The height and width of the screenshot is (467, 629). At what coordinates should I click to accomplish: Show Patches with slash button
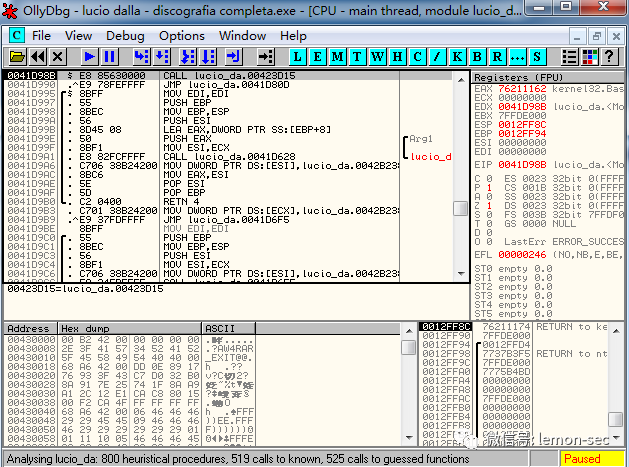437,57
